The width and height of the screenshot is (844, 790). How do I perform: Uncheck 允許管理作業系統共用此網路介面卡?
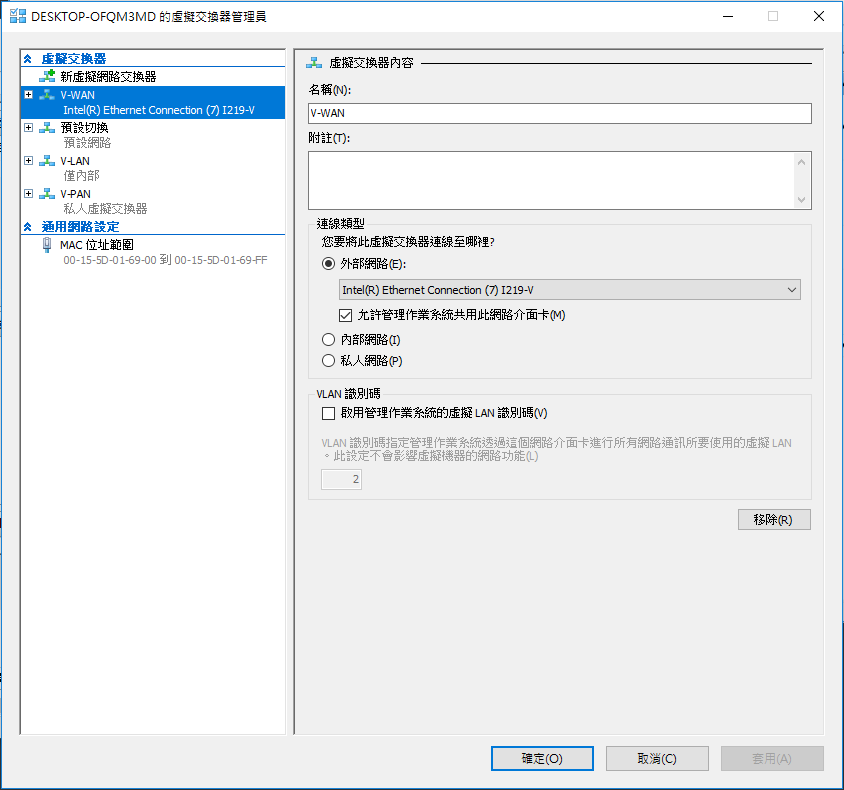346,315
